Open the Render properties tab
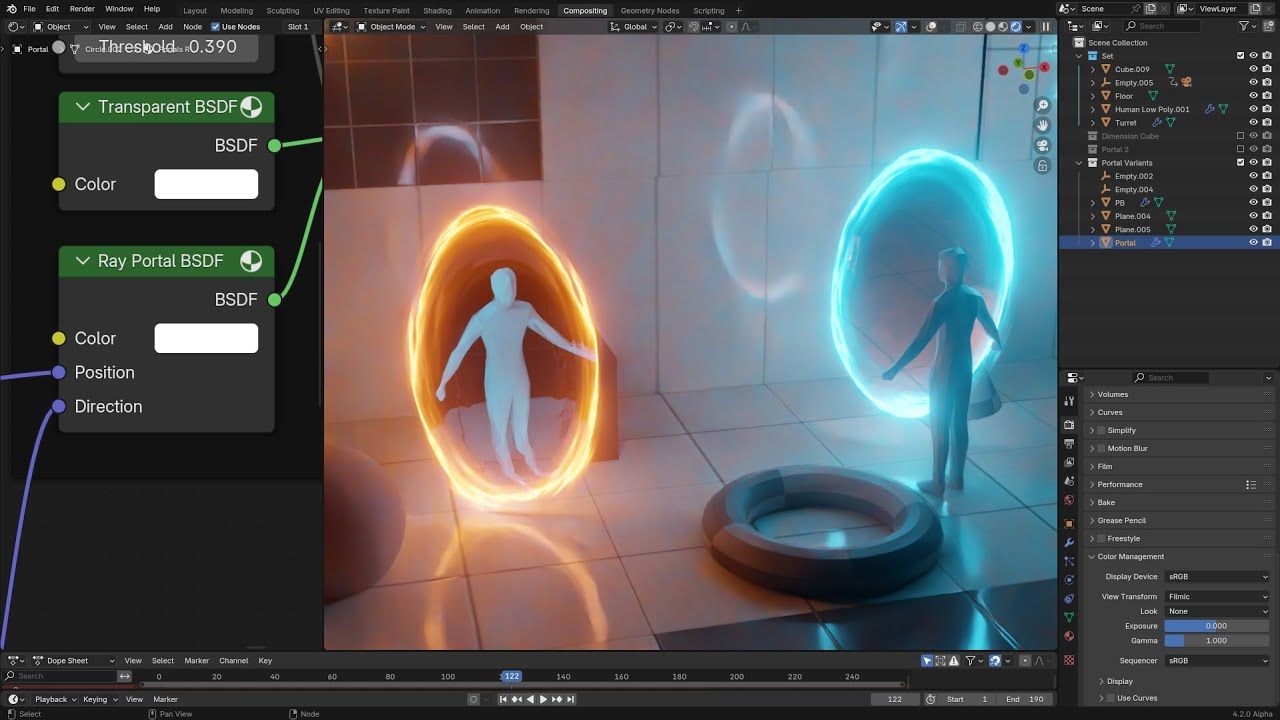1280x720 pixels. pyautogui.click(x=1069, y=425)
